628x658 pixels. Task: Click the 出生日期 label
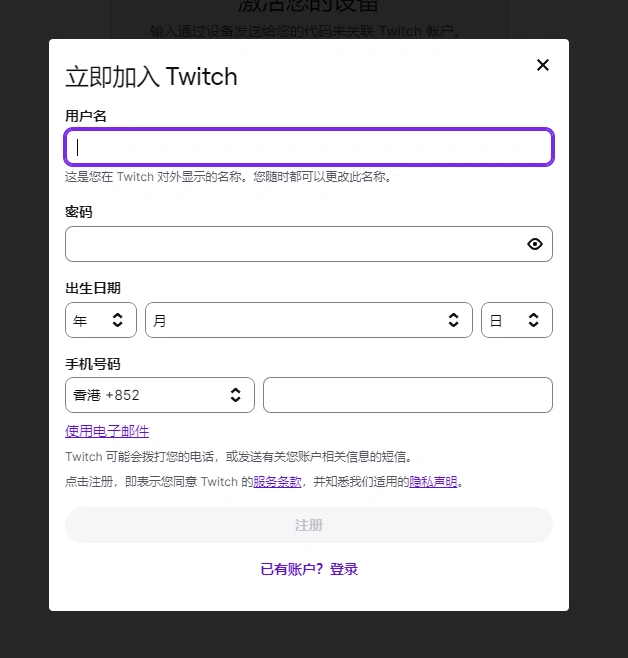point(93,288)
